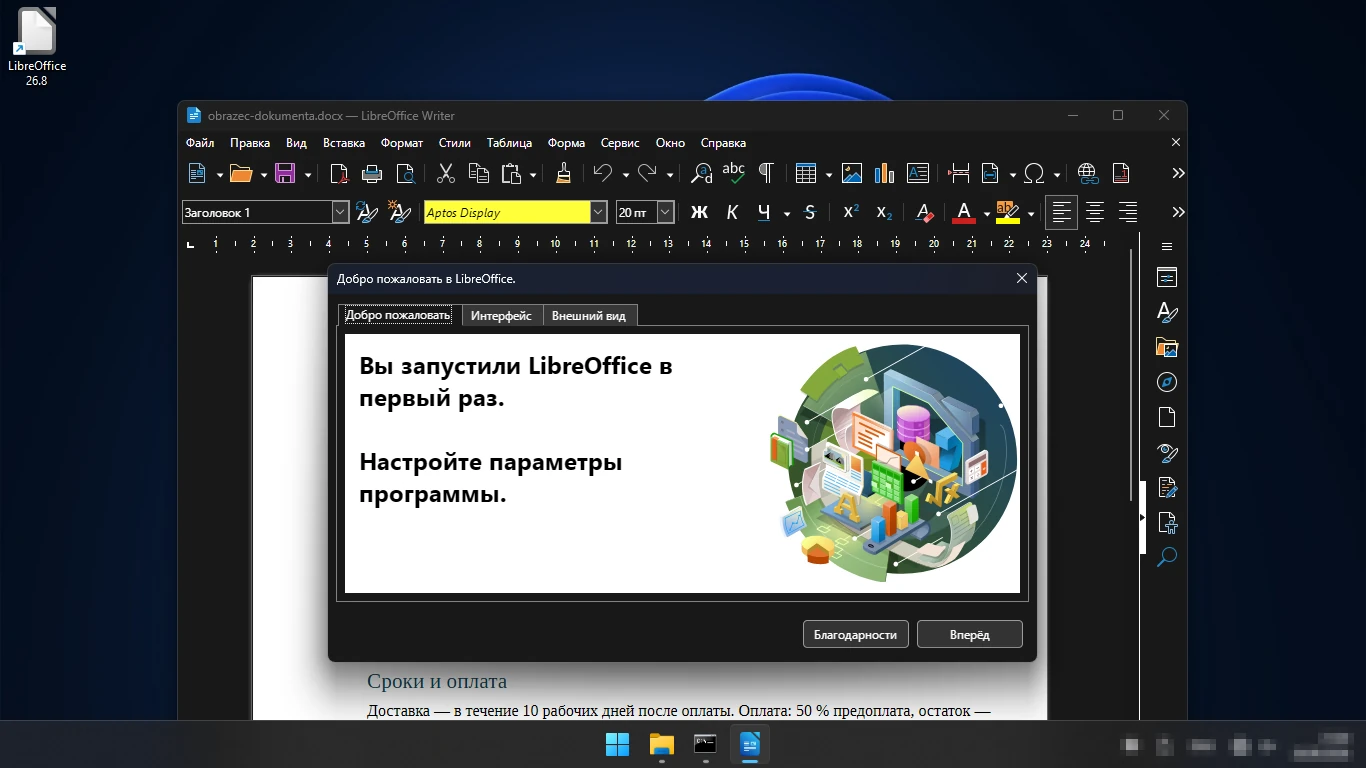Enable align left paragraph alignment
The width and height of the screenshot is (1366, 768).
(1062, 212)
